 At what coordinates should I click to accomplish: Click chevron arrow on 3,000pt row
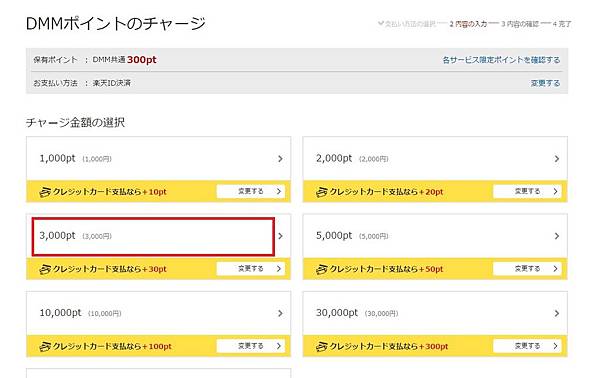click(x=280, y=236)
